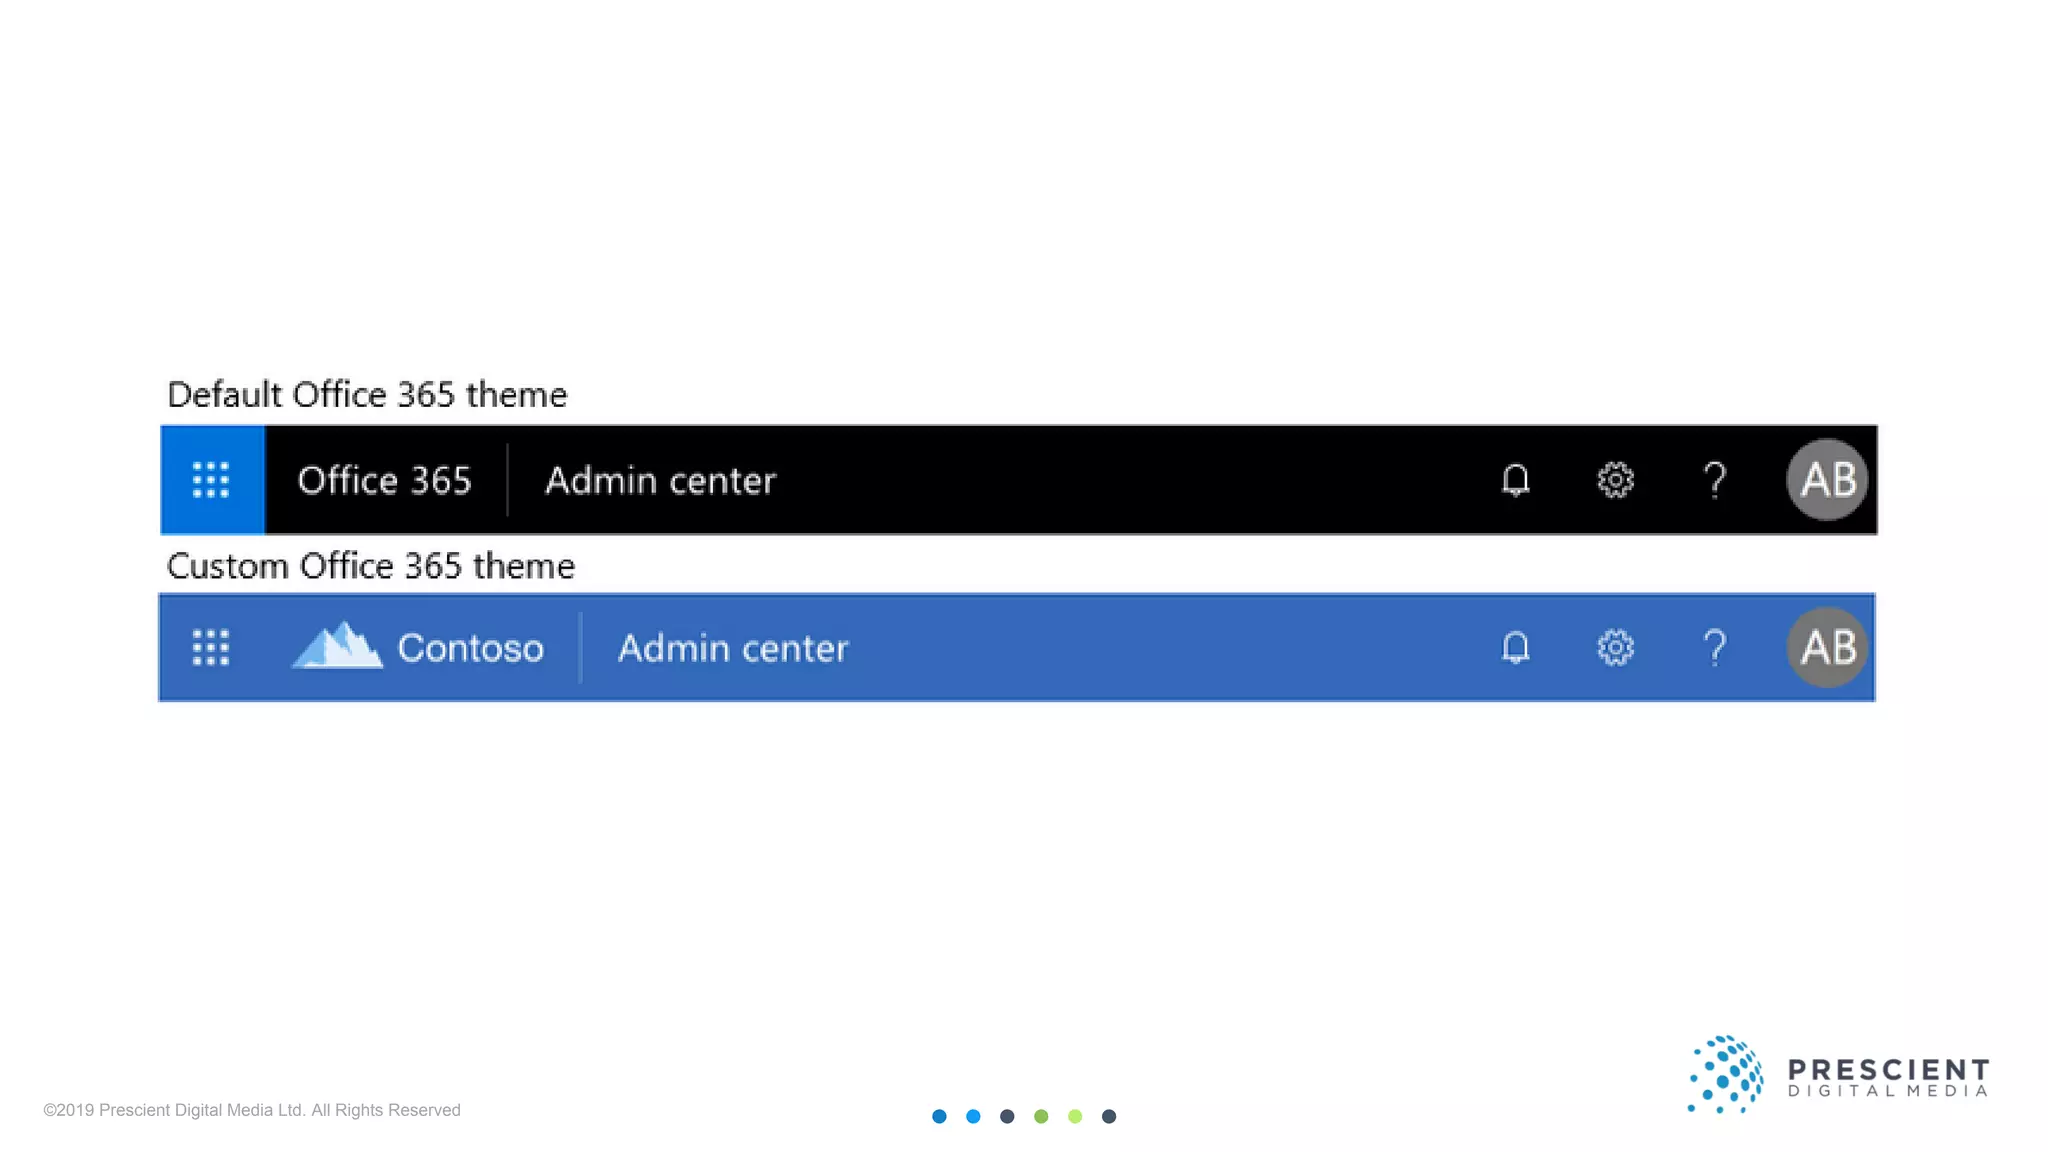This screenshot has width=2048, height=1152.
Task: Click the Contoso mountain logo
Action: (x=337, y=646)
